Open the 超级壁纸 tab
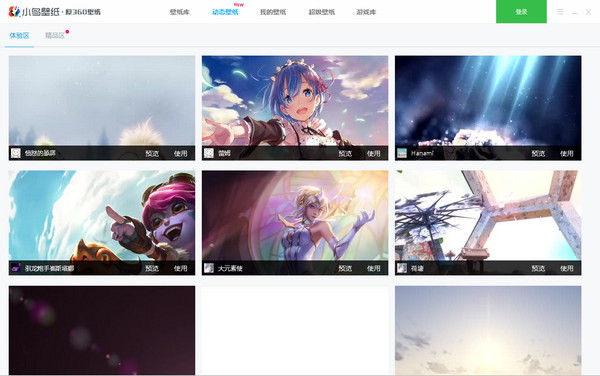The height and width of the screenshot is (376, 600). point(321,12)
